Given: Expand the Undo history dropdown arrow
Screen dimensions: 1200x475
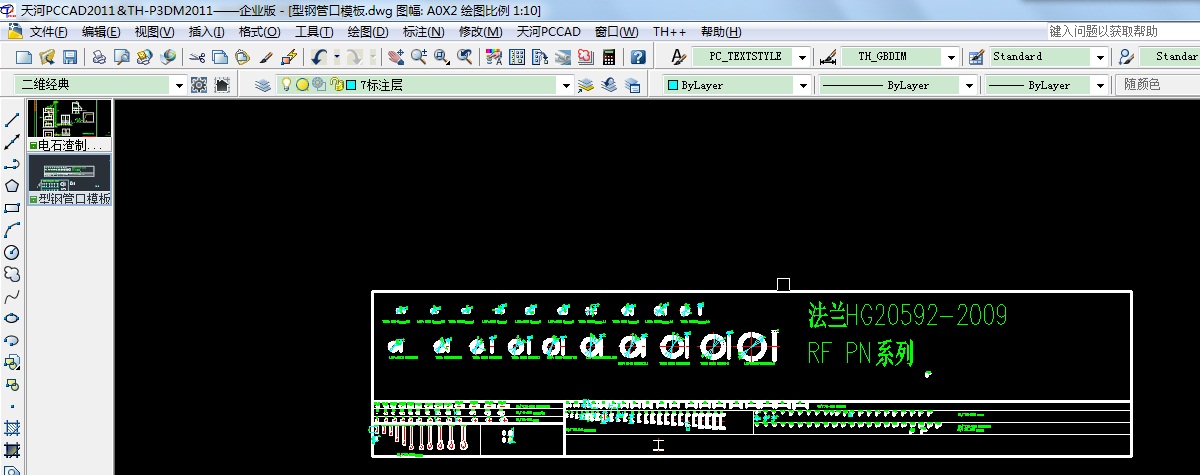Looking at the screenshot, I should click(337, 57).
